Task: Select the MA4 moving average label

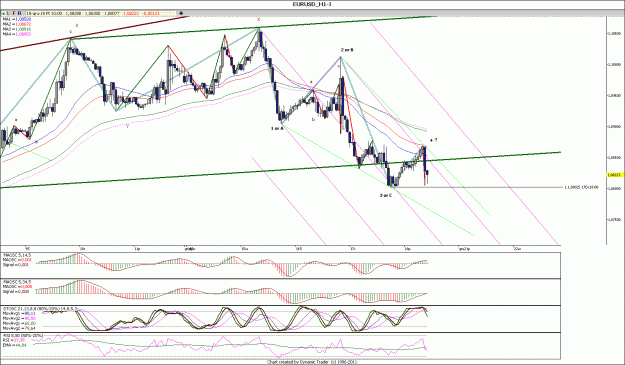Action: point(17,34)
